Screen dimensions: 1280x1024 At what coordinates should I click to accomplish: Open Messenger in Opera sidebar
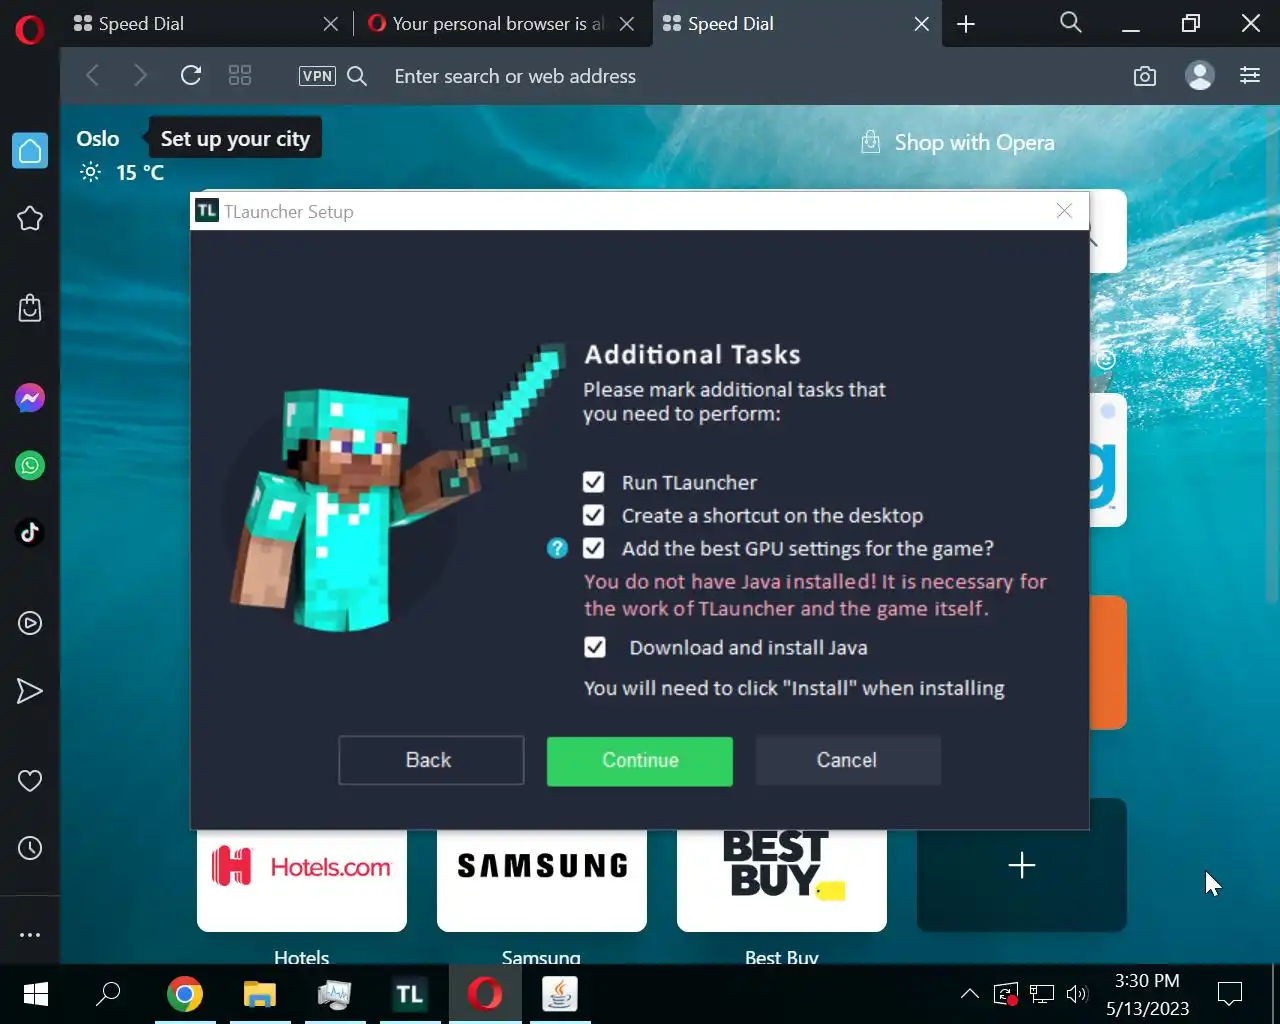(30, 398)
